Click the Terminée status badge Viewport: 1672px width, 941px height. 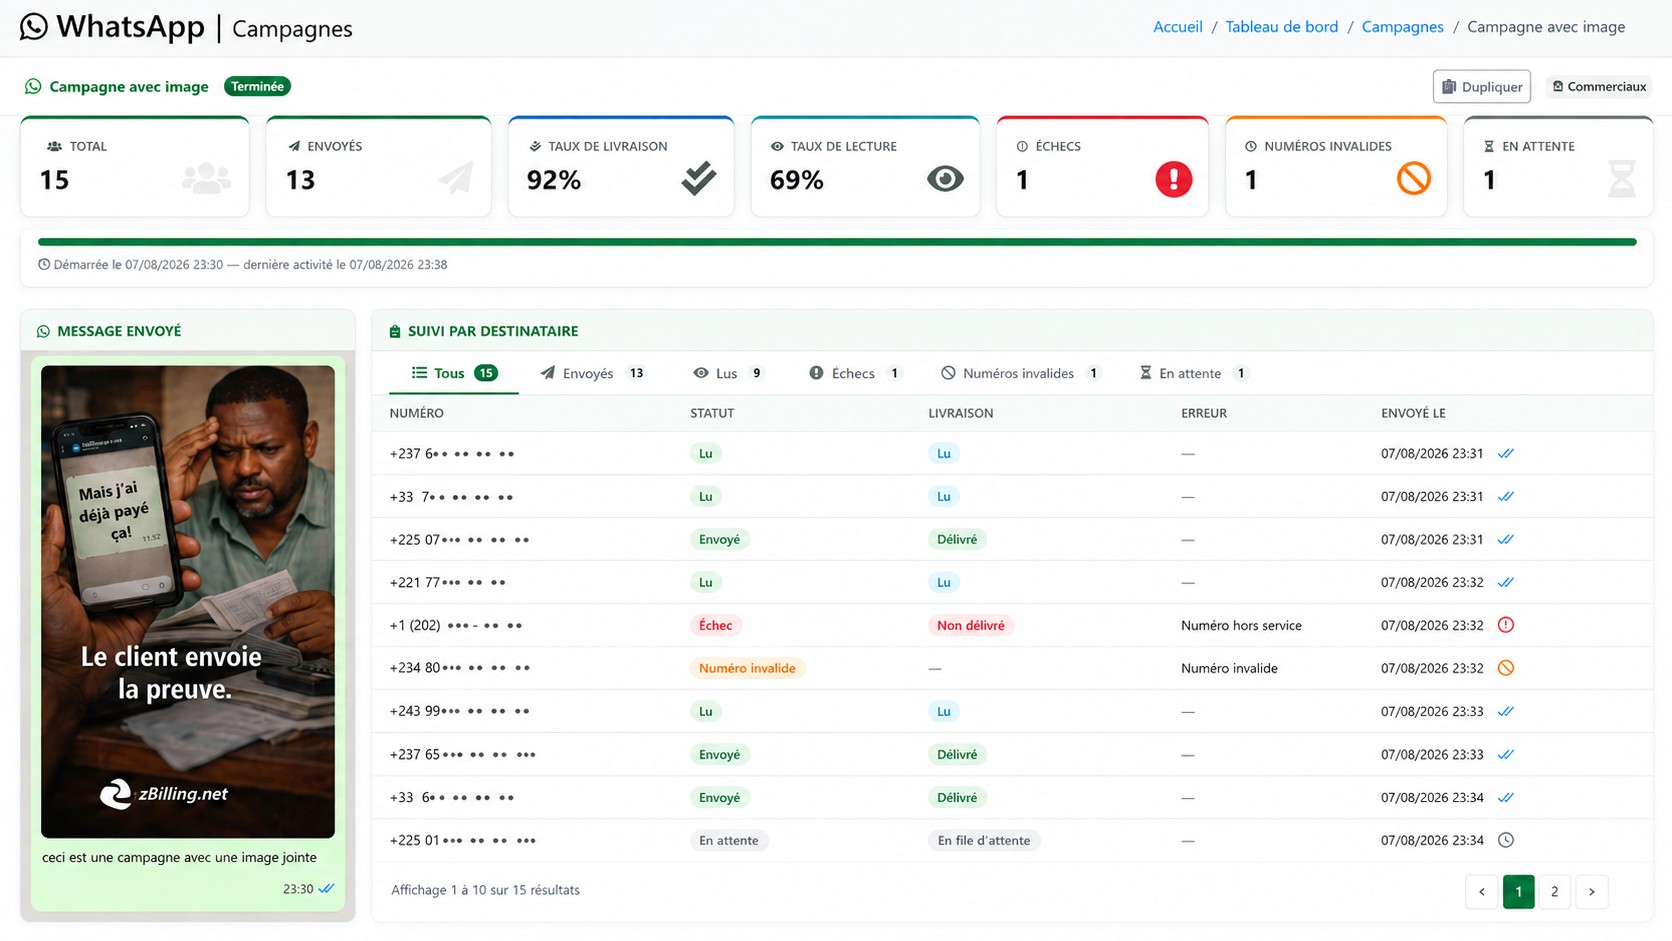(x=257, y=86)
